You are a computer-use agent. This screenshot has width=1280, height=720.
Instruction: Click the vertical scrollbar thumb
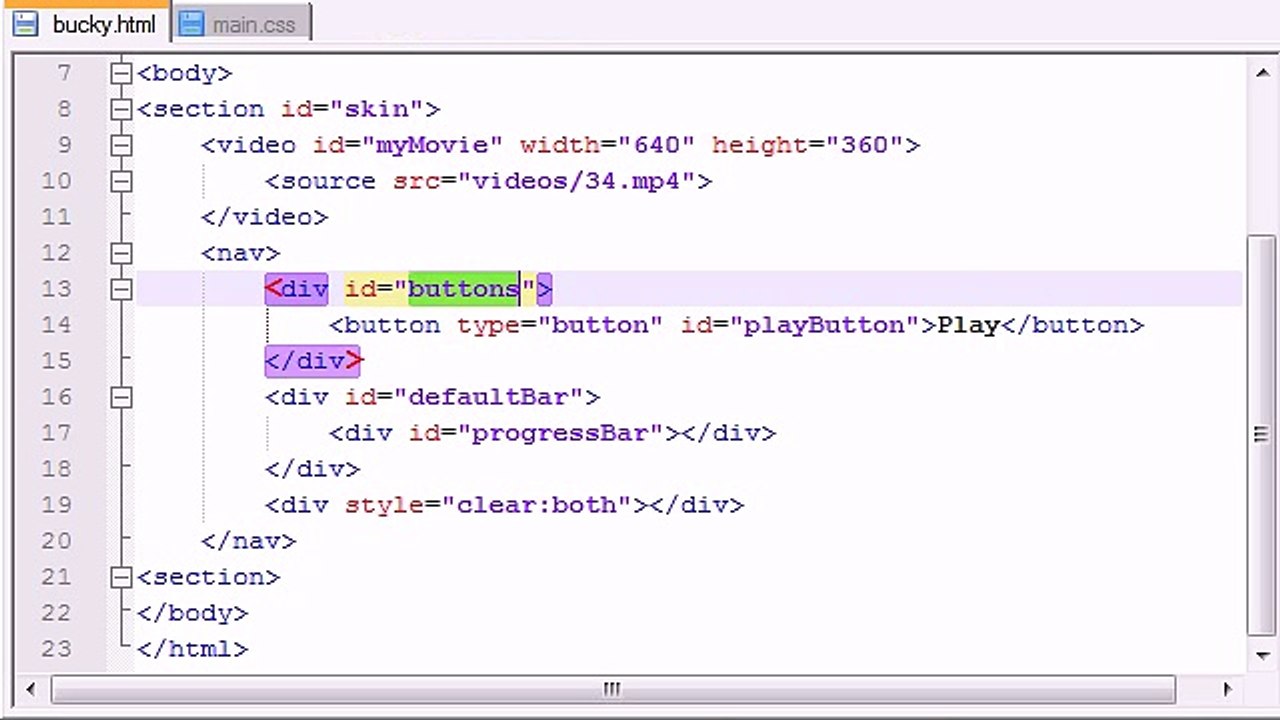1261,434
